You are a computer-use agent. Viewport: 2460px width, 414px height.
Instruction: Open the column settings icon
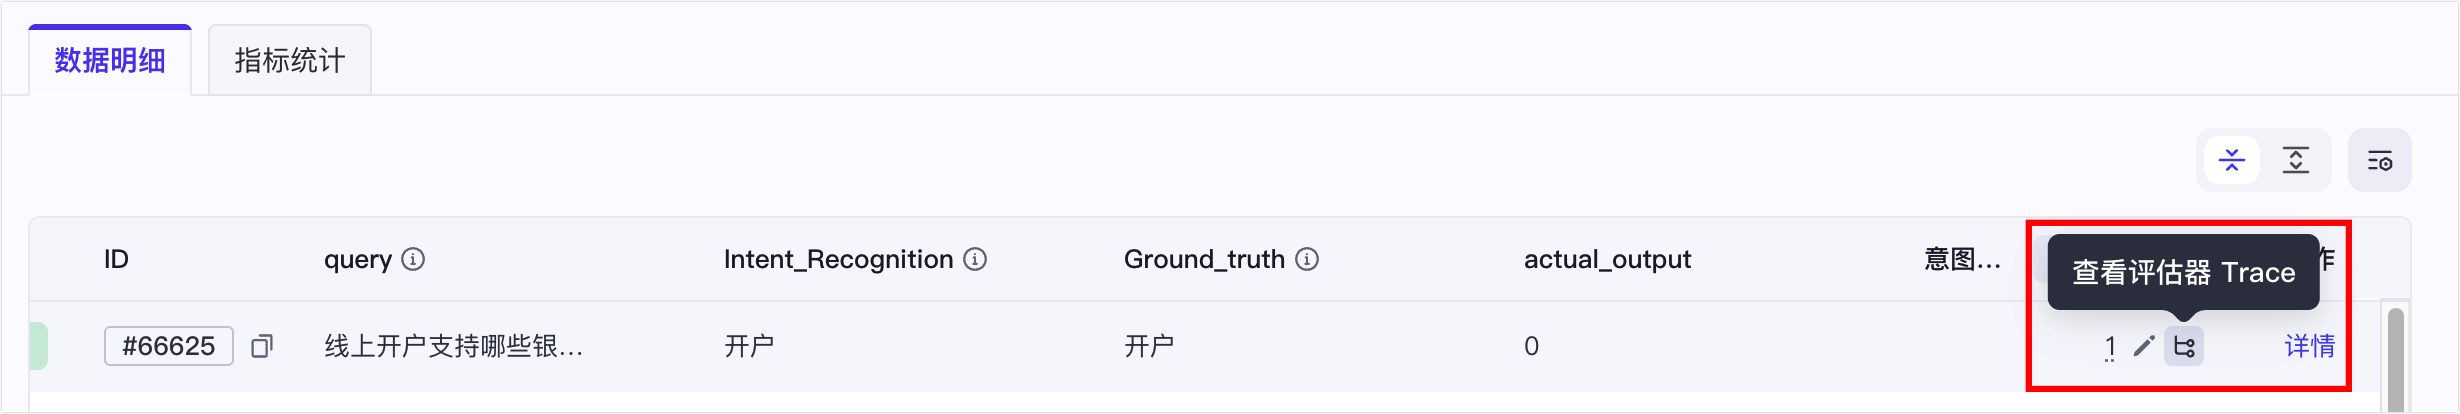[2379, 160]
